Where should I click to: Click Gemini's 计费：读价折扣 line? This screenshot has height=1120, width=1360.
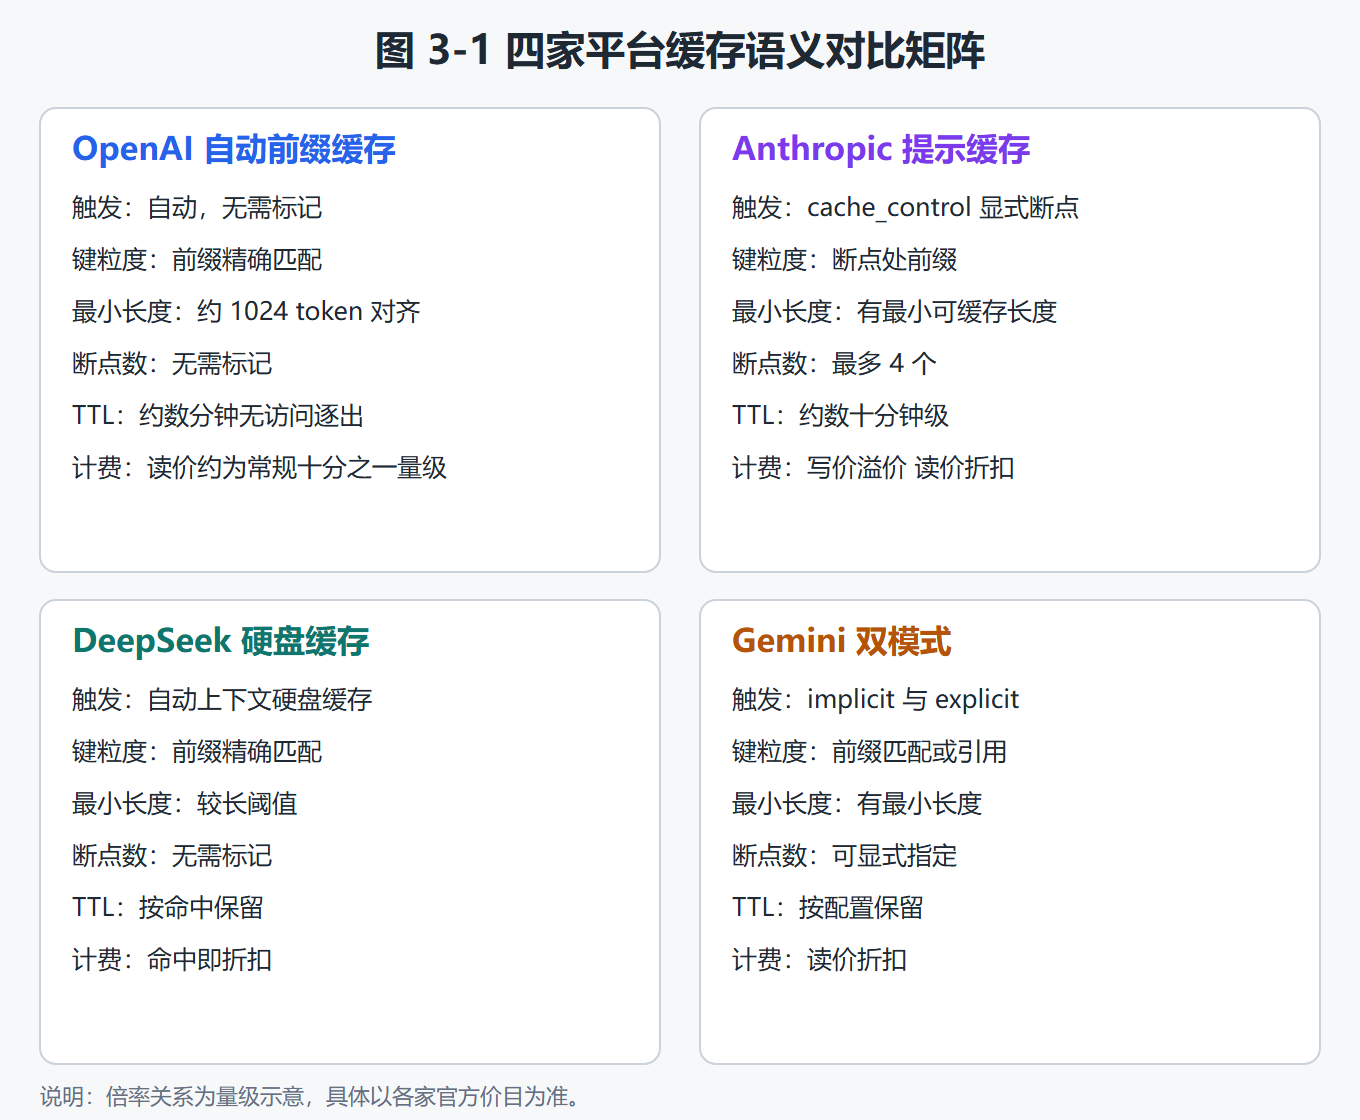tap(820, 960)
